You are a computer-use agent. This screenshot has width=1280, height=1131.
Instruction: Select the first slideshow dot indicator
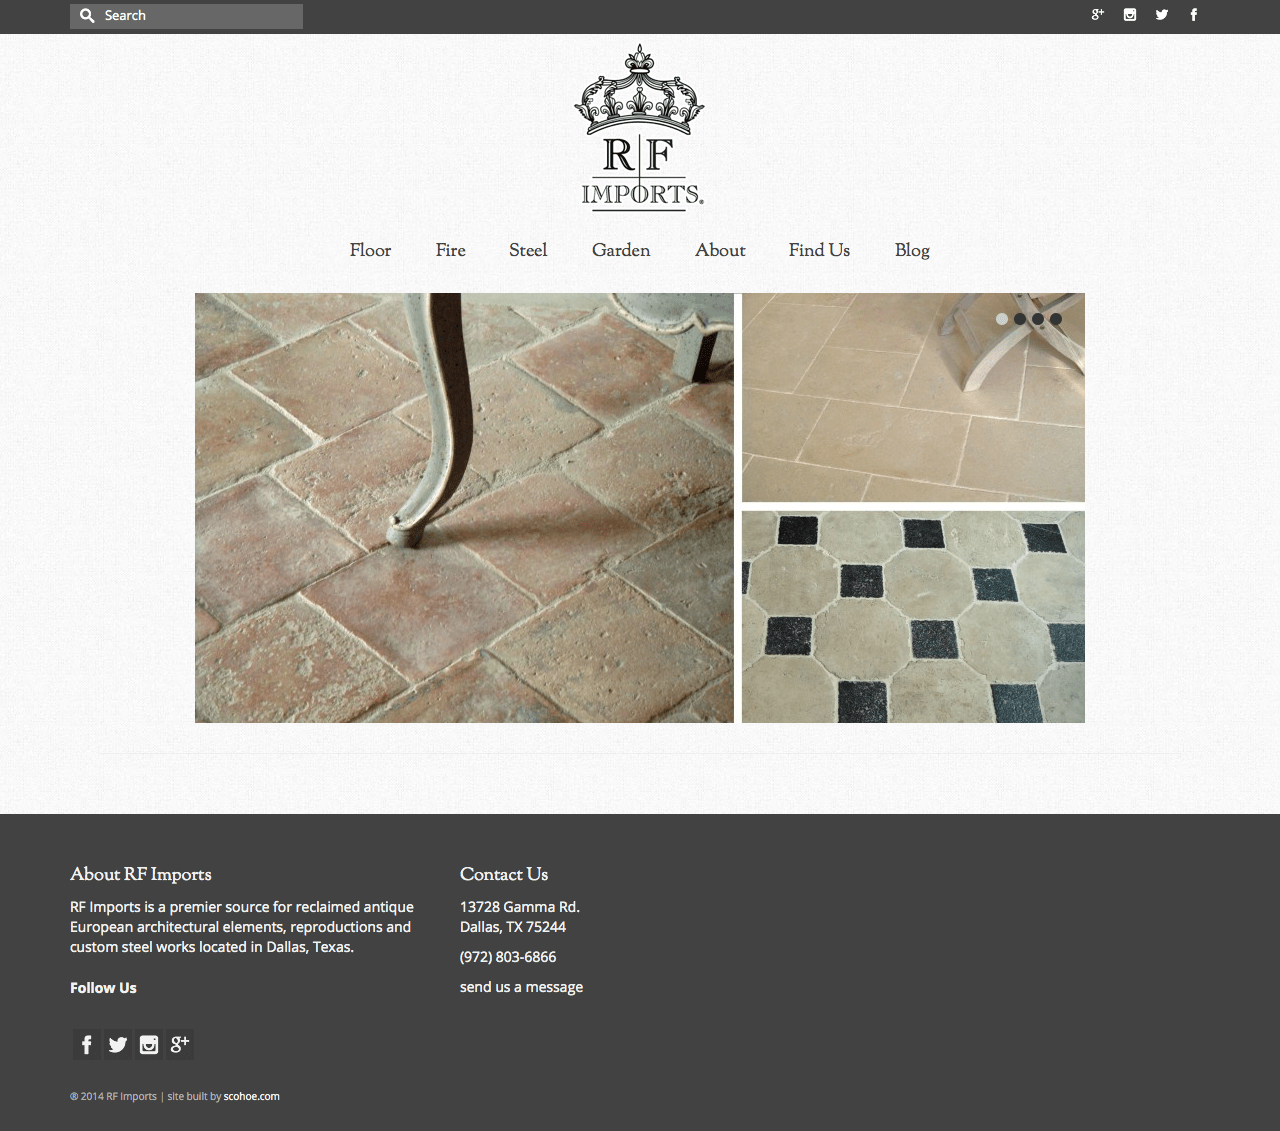(x=1002, y=319)
